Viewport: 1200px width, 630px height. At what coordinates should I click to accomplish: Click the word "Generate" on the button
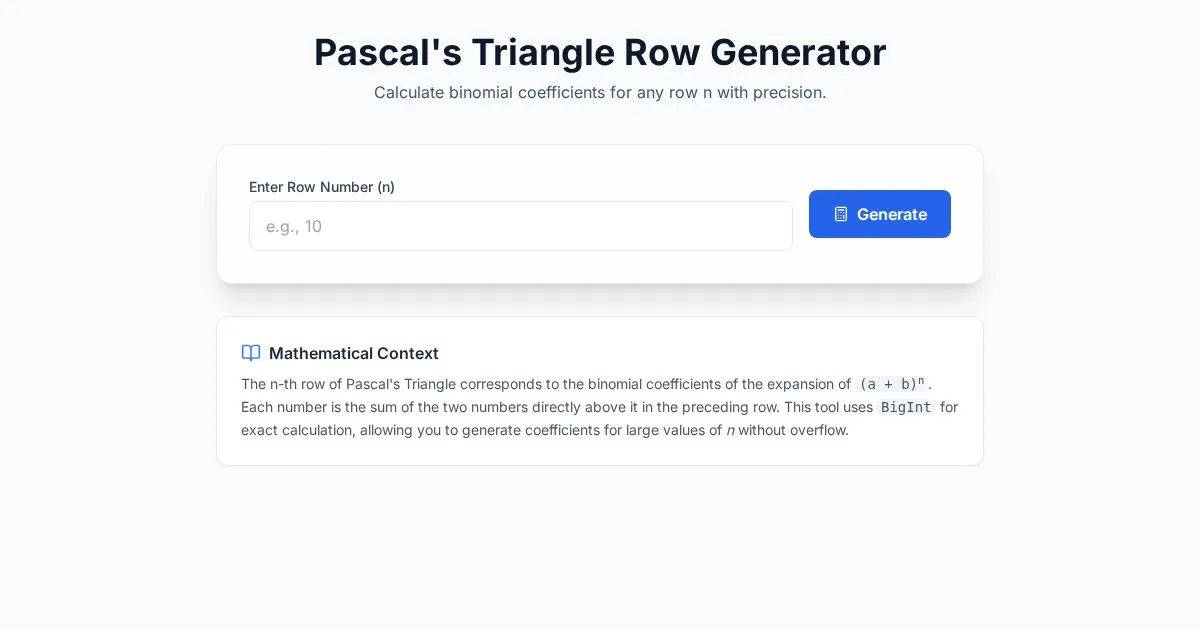pos(891,214)
